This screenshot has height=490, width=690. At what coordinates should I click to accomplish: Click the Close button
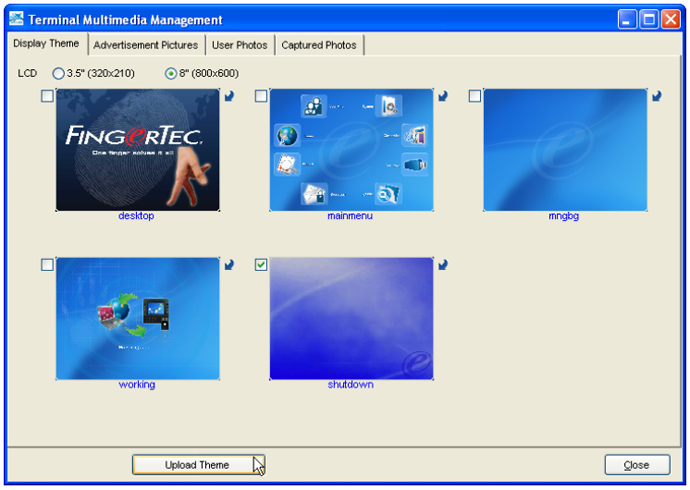pos(637,465)
